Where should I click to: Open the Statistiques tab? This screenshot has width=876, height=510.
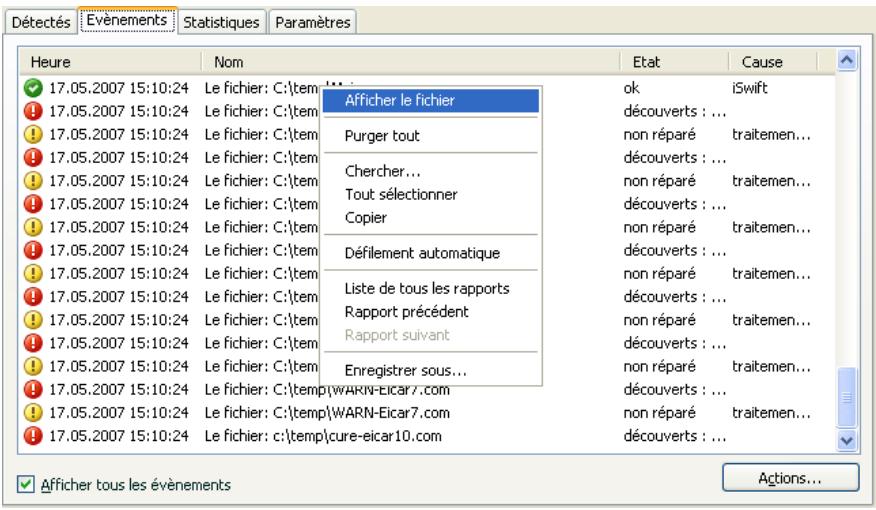click(x=221, y=22)
